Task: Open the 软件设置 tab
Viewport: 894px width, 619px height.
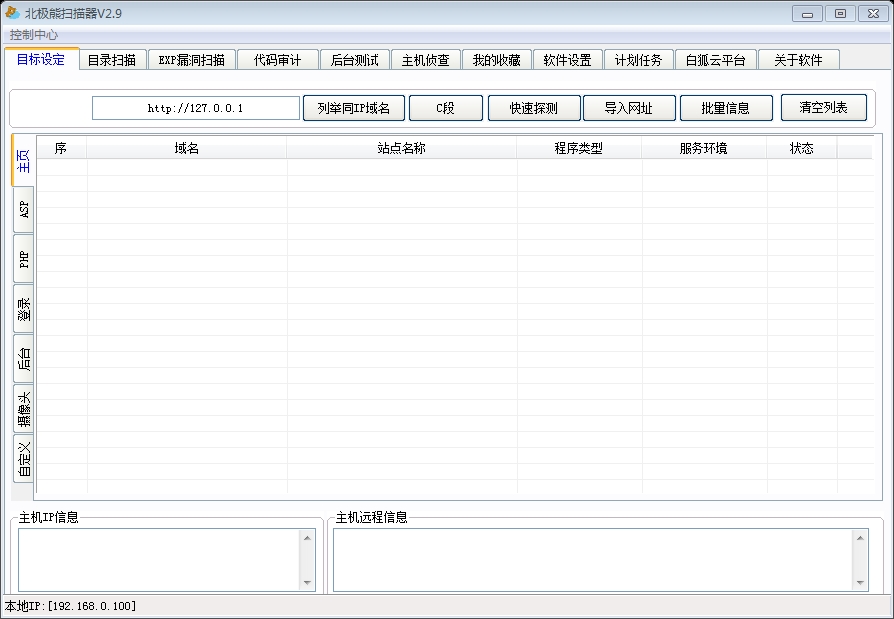Action: click(568, 60)
